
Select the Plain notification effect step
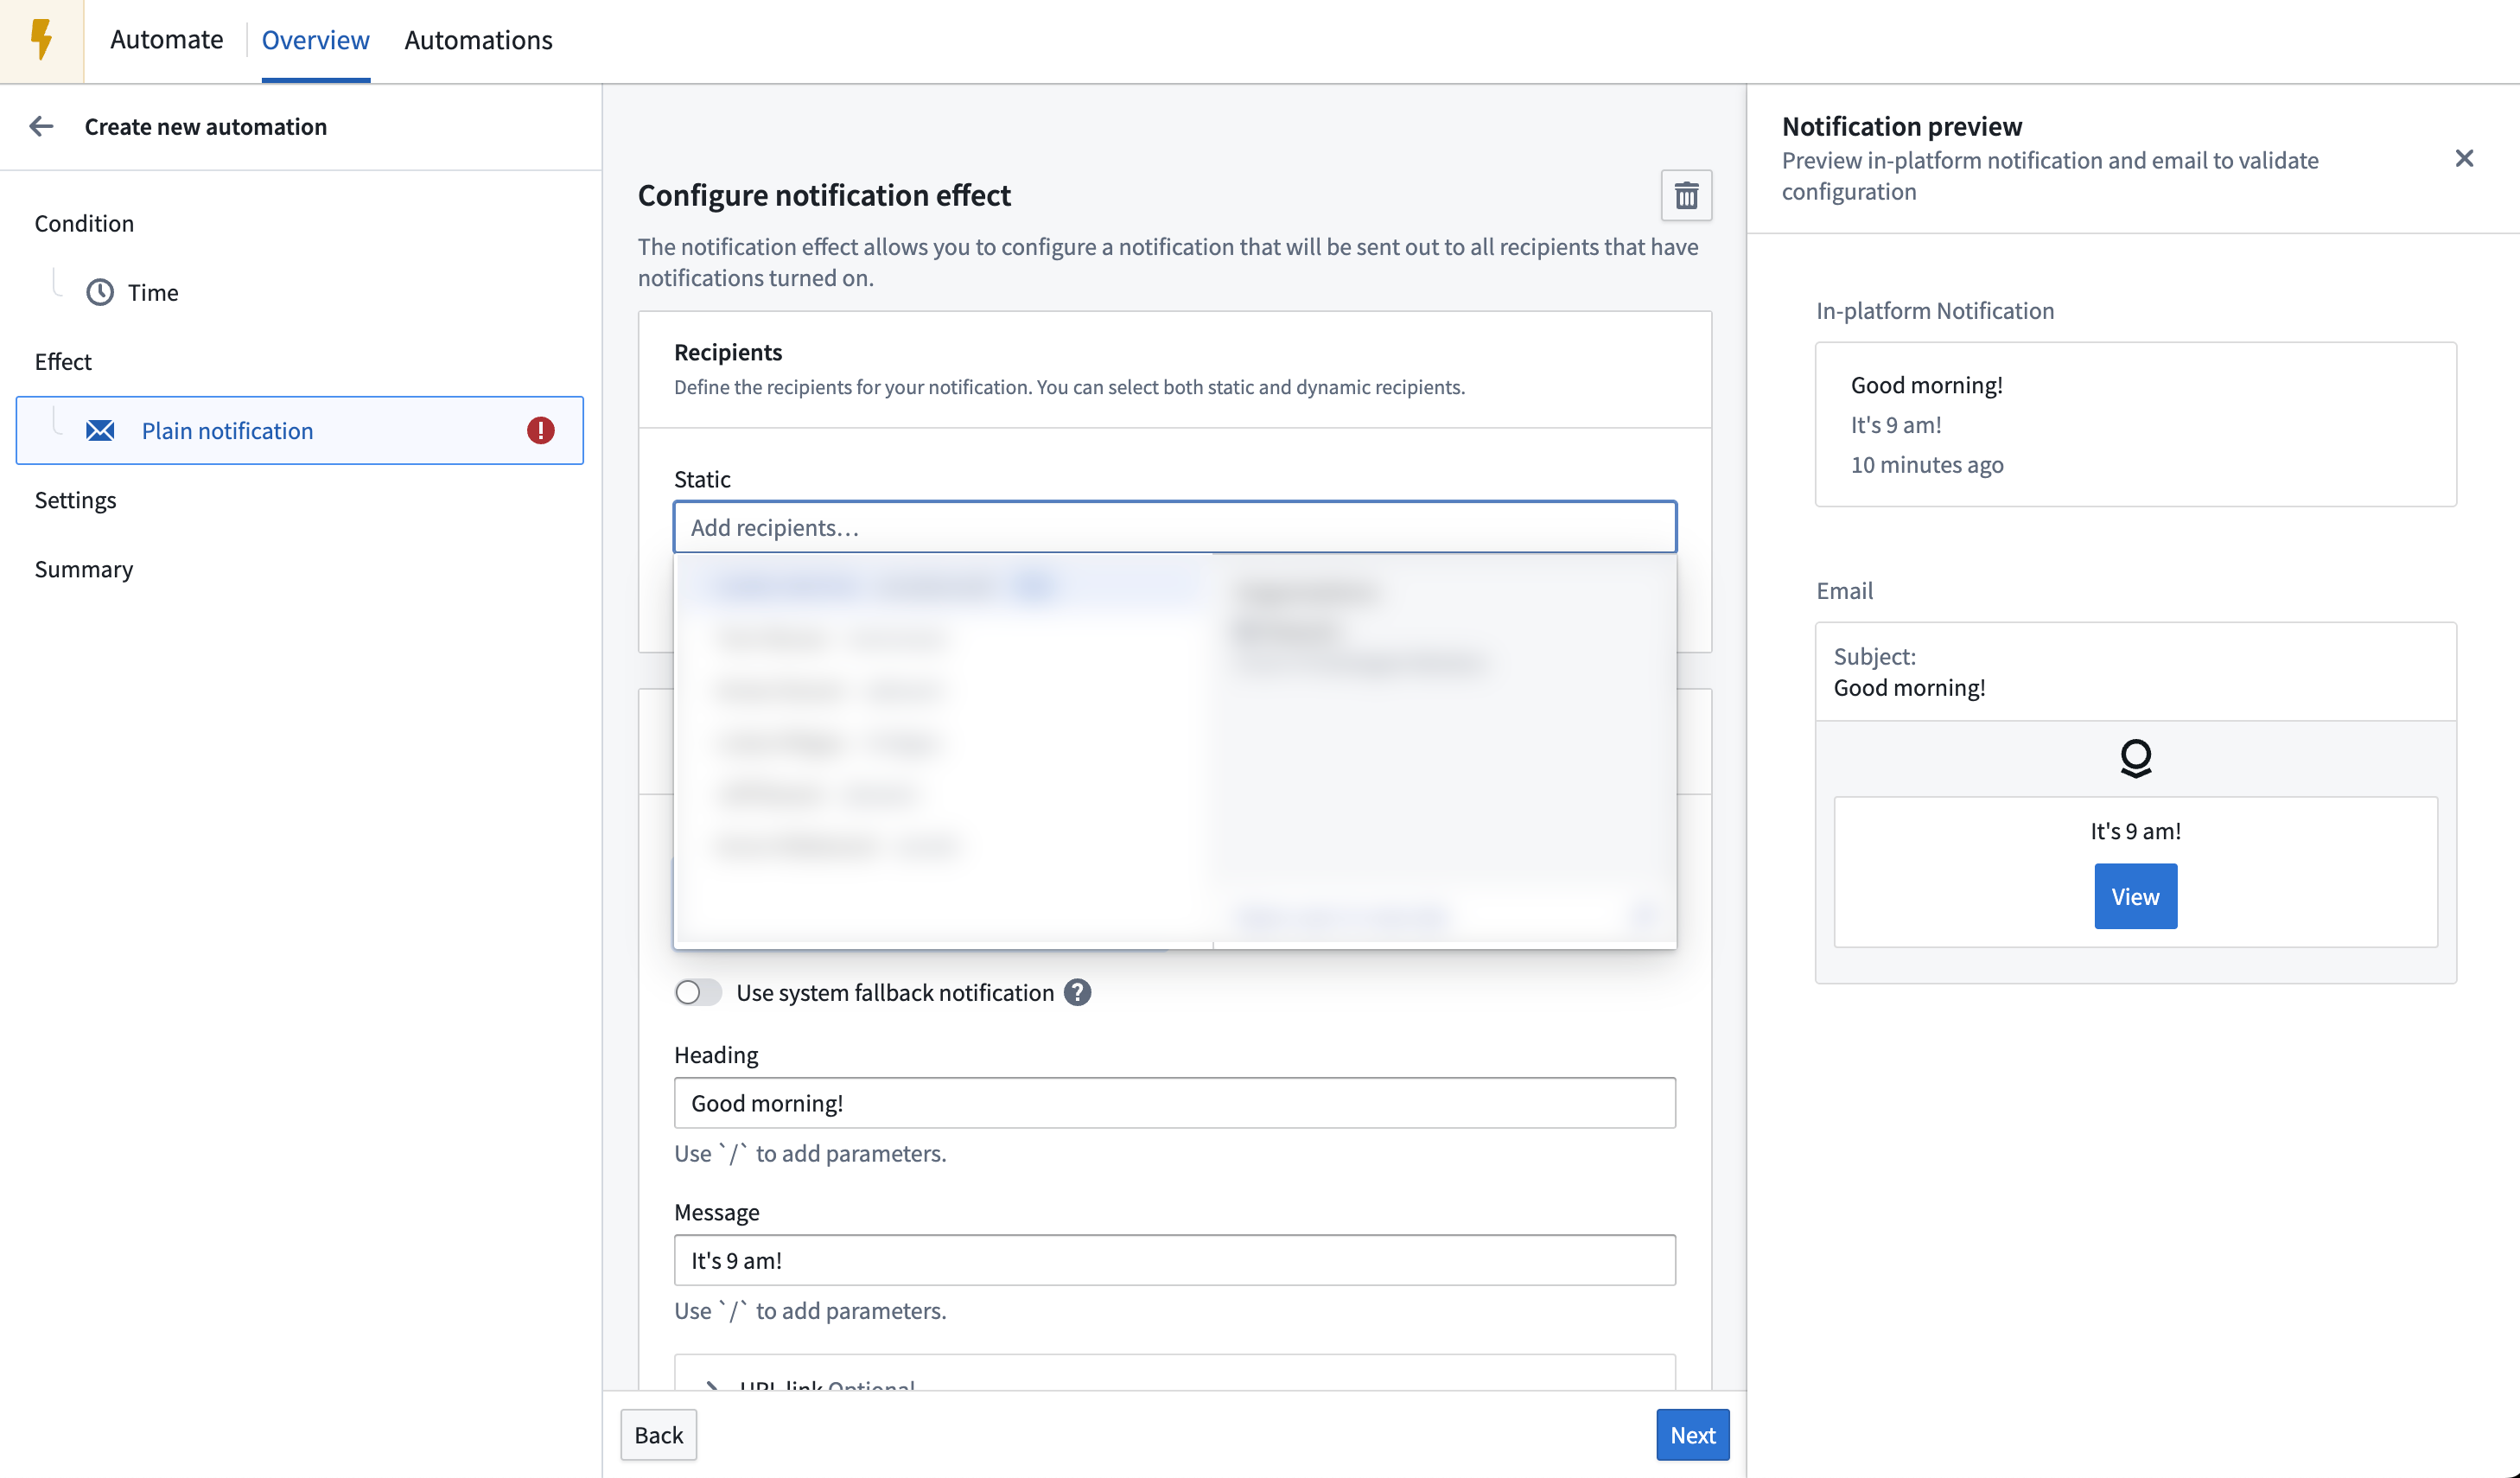click(300, 430)
